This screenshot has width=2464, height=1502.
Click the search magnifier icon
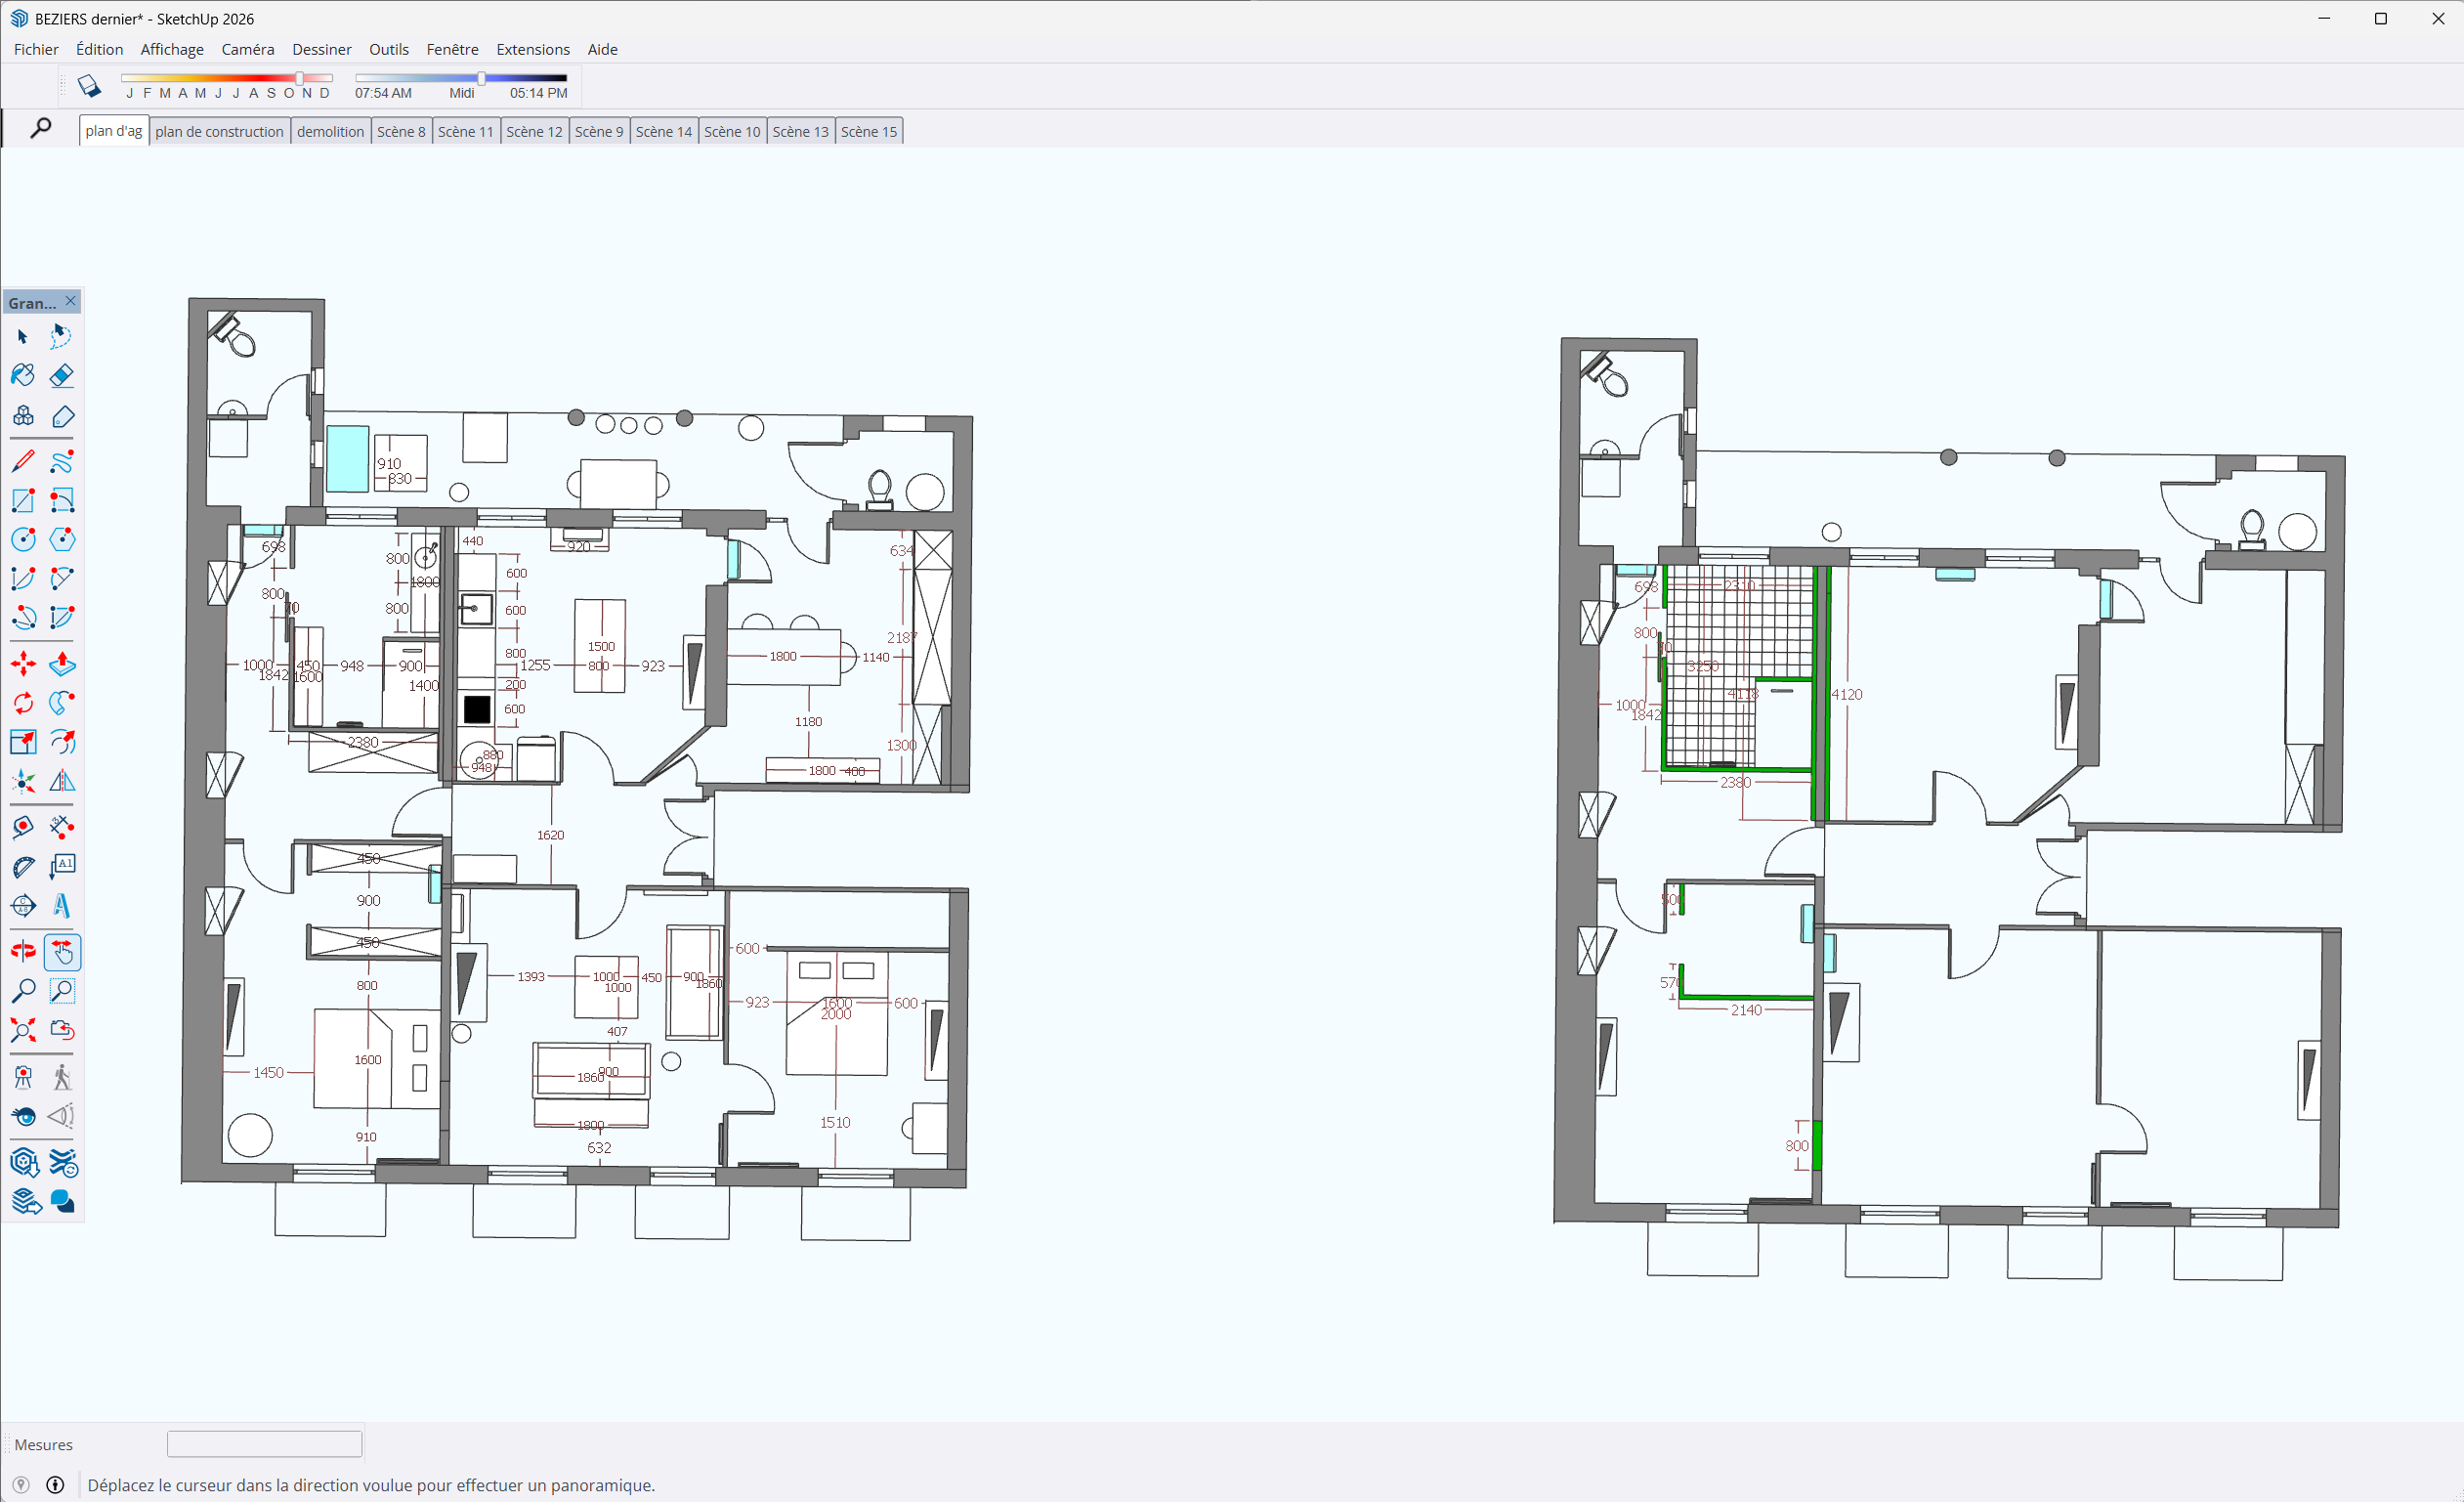[41, 129]
